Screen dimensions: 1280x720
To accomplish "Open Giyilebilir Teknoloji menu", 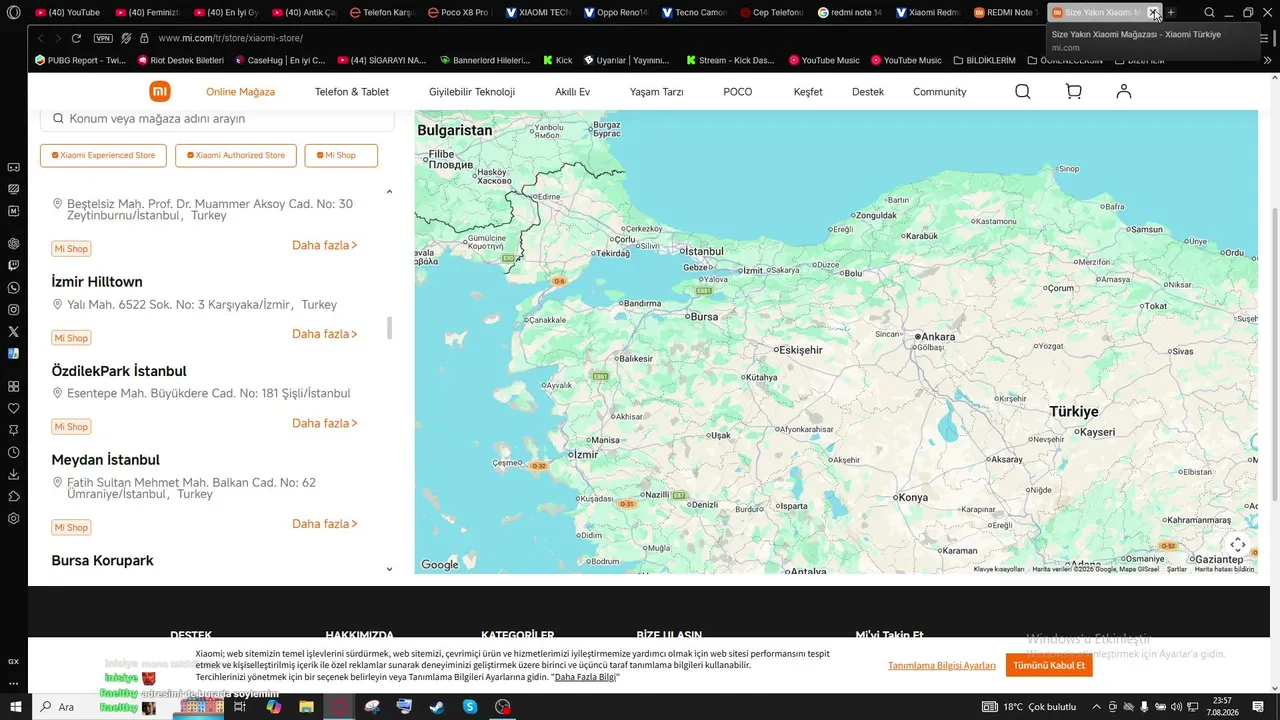I will pos(472,92).
